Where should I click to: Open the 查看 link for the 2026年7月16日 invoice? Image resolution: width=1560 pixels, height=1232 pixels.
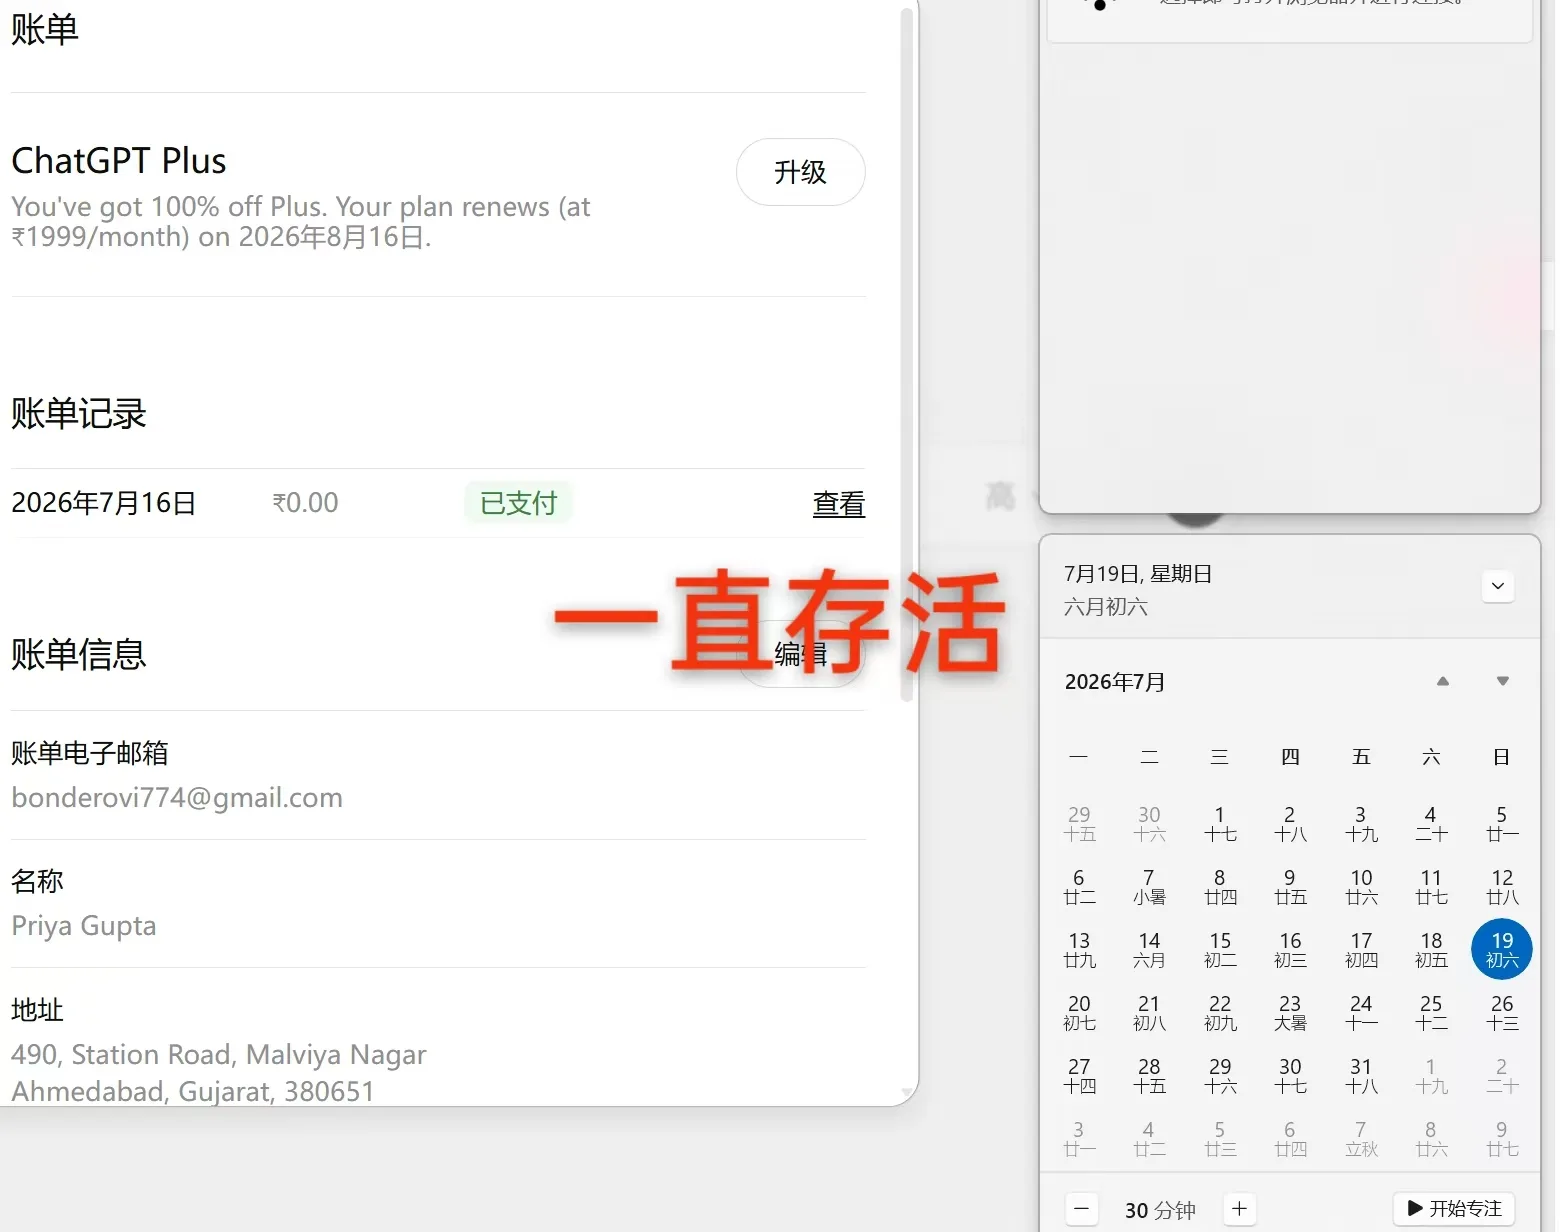click(838, 504)
